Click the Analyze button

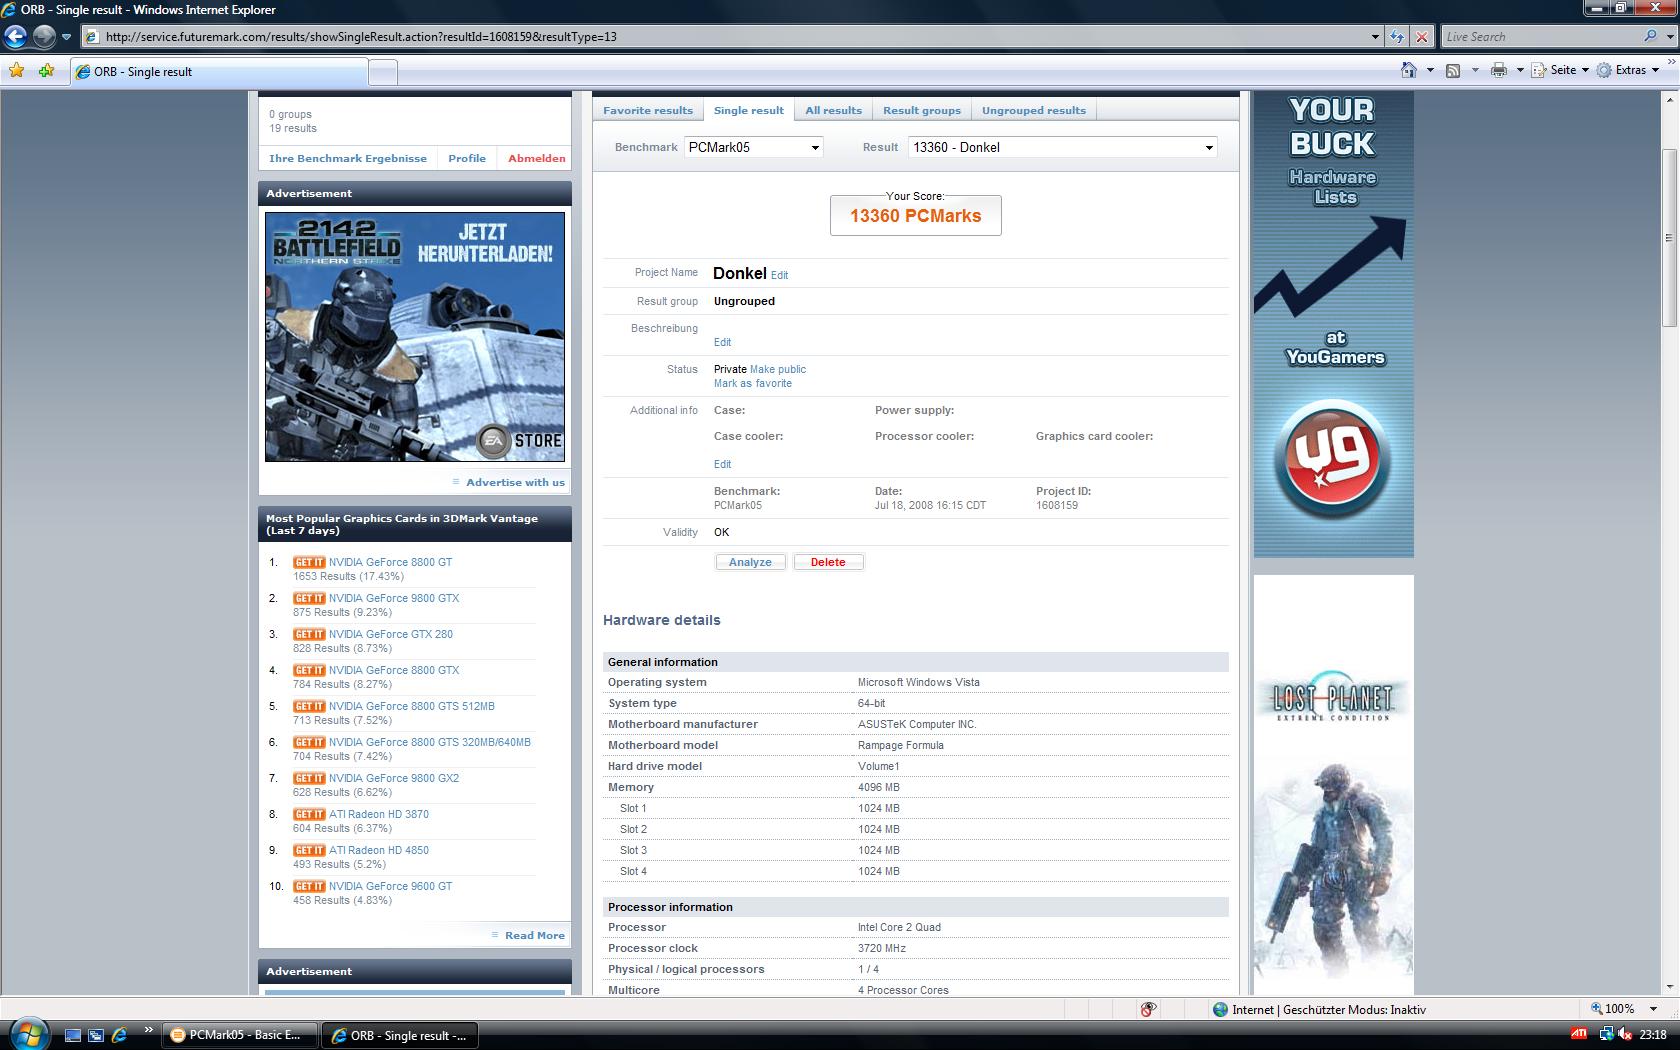[750, 562]
